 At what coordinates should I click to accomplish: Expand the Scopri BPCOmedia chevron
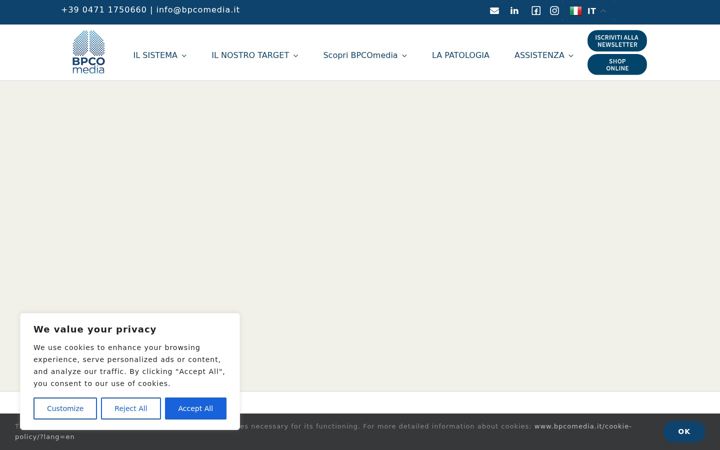coord(405,56)
